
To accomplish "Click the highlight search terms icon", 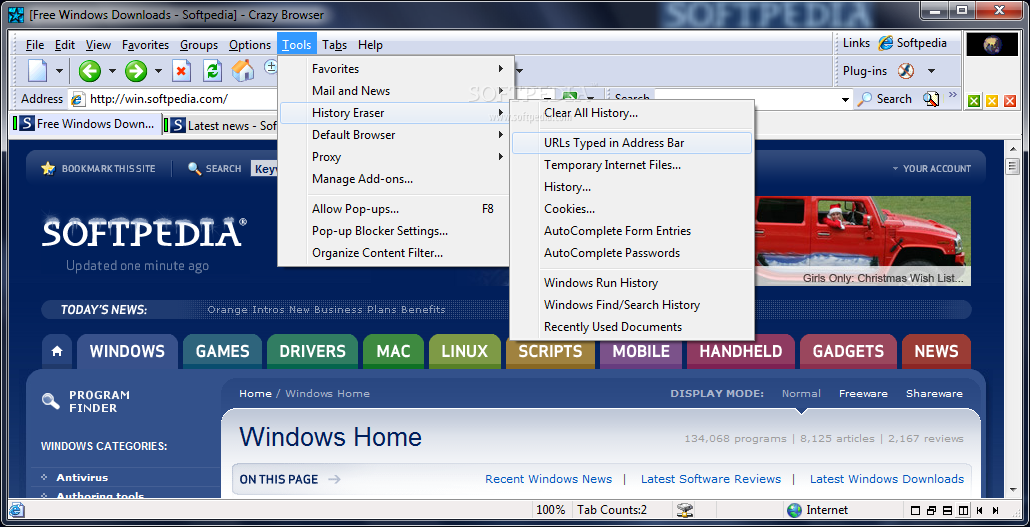I will [x=930, y=99].
